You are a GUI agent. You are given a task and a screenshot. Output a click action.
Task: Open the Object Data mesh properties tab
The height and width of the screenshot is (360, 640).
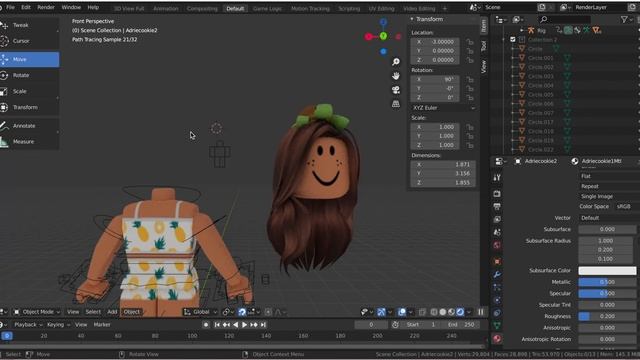point(497,326)
